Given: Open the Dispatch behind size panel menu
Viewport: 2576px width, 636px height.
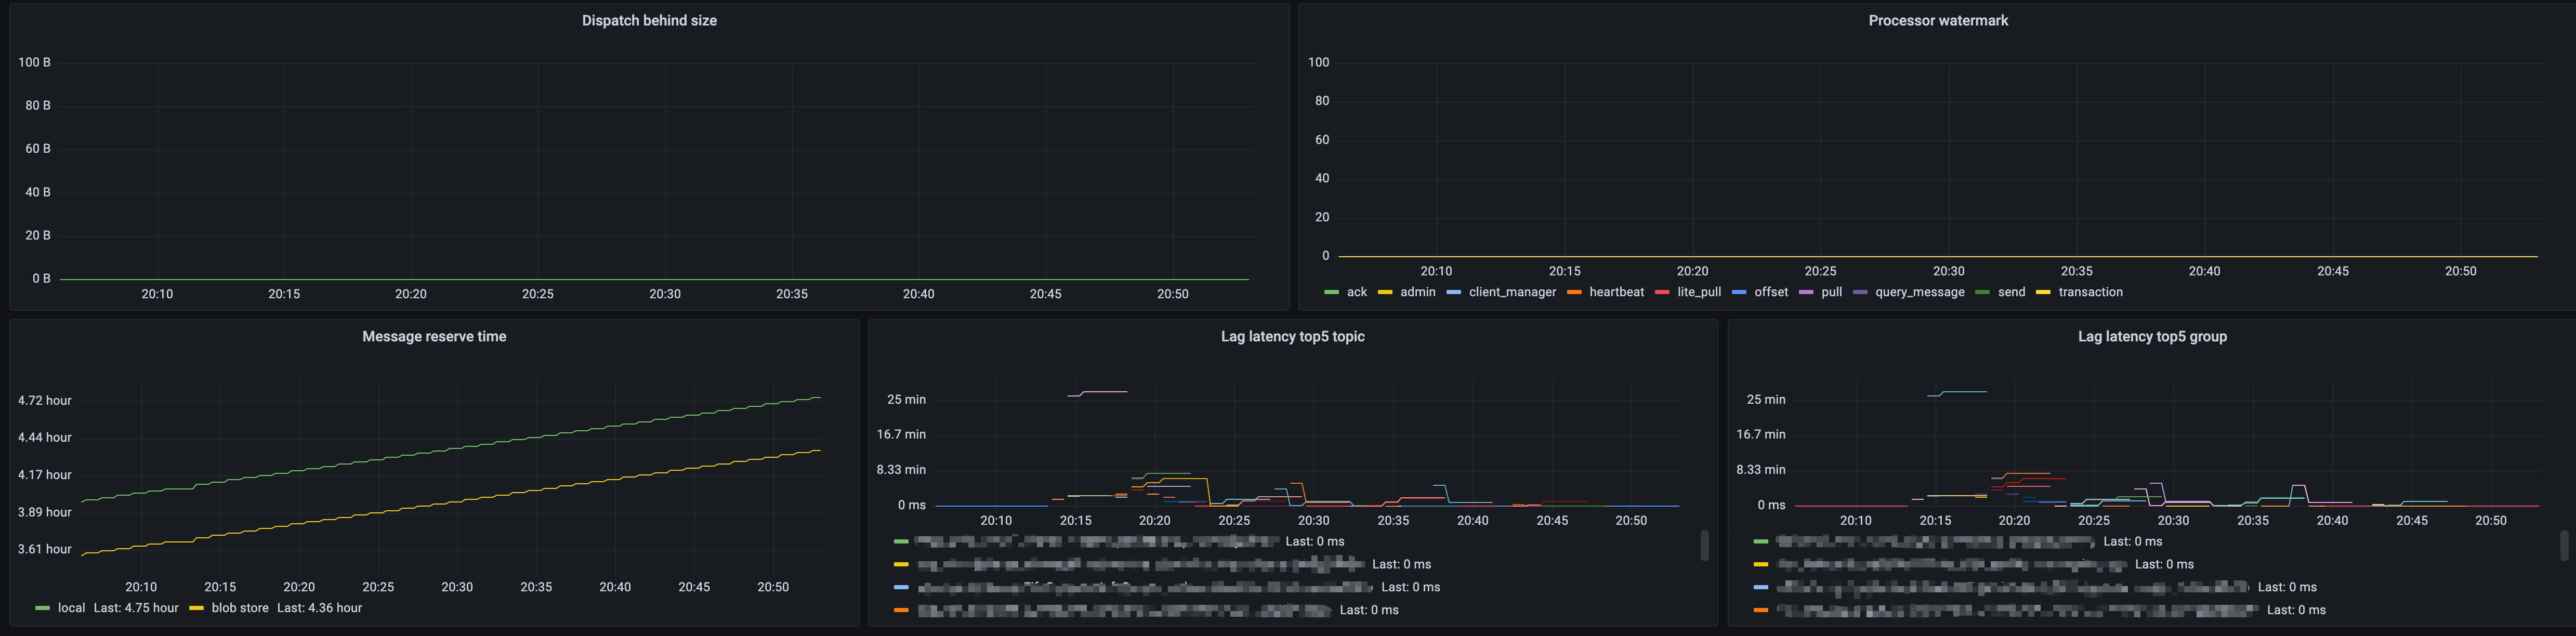Looking at the screenshot, I should click(648, 20).
